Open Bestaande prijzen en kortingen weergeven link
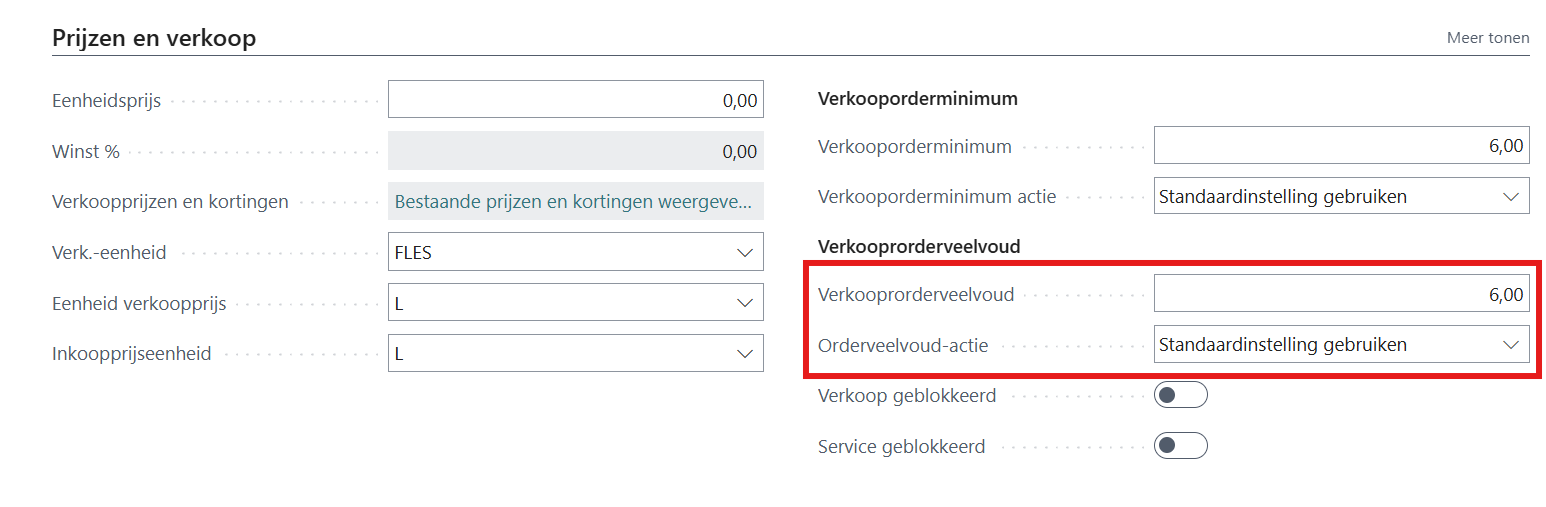 click(574, 202)
